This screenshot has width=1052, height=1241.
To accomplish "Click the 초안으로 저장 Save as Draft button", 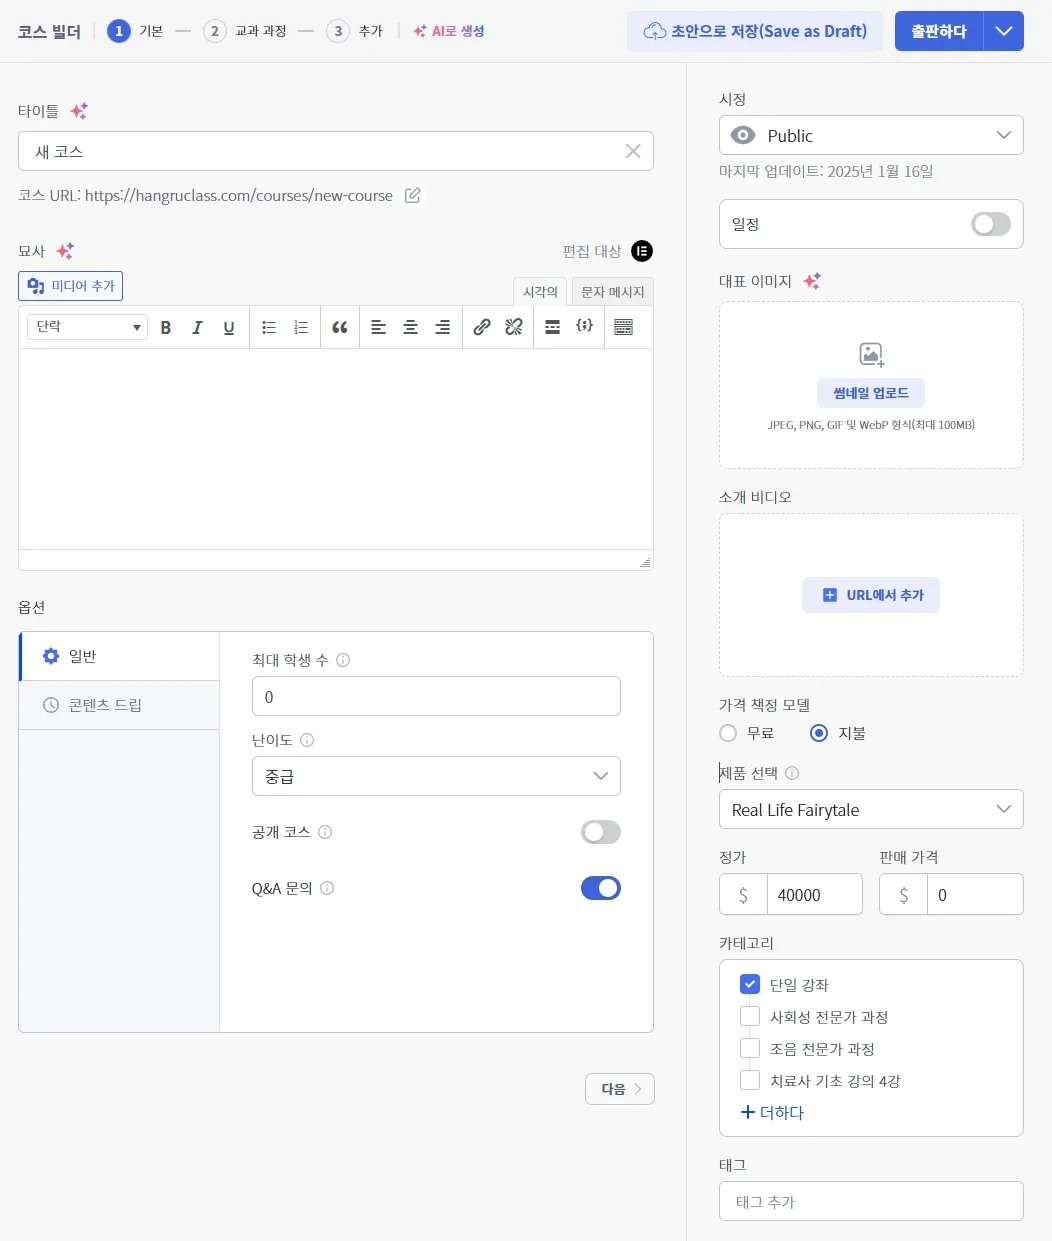I will (755, 31).
